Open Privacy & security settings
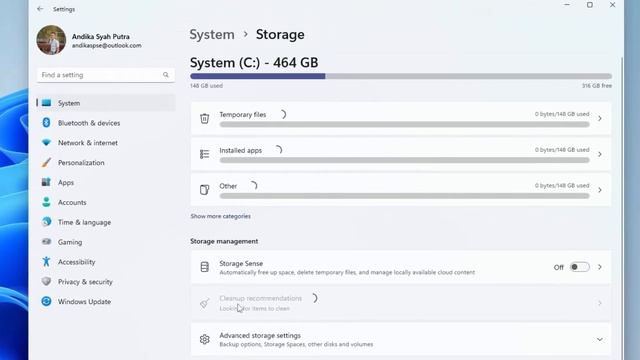Screen dimensions: 640x360 [106, 282]
